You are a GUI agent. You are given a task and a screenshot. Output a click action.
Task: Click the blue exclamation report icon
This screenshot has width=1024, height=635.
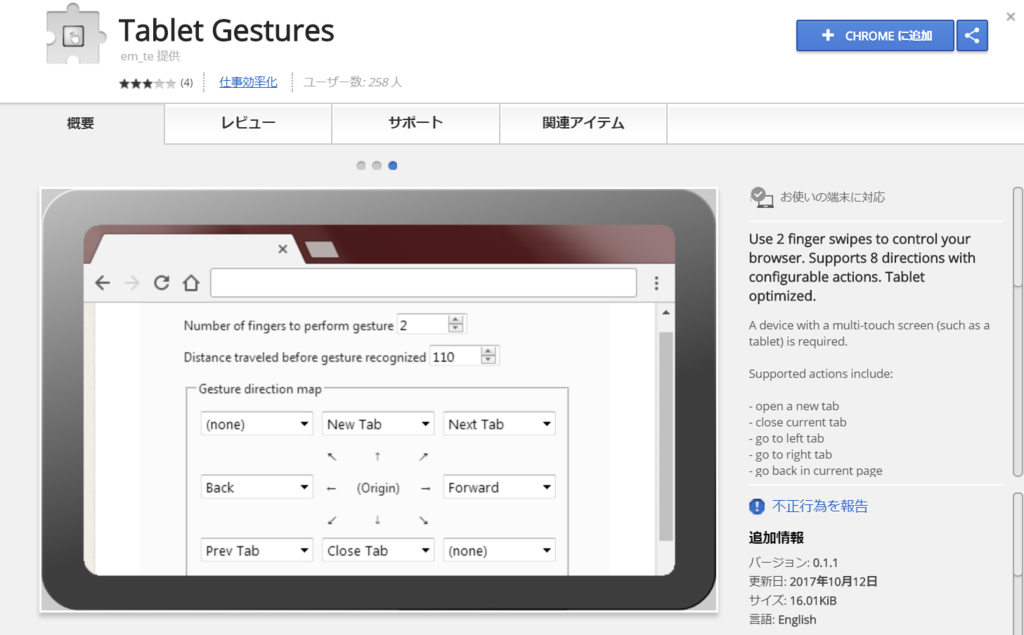pos(757,506)
